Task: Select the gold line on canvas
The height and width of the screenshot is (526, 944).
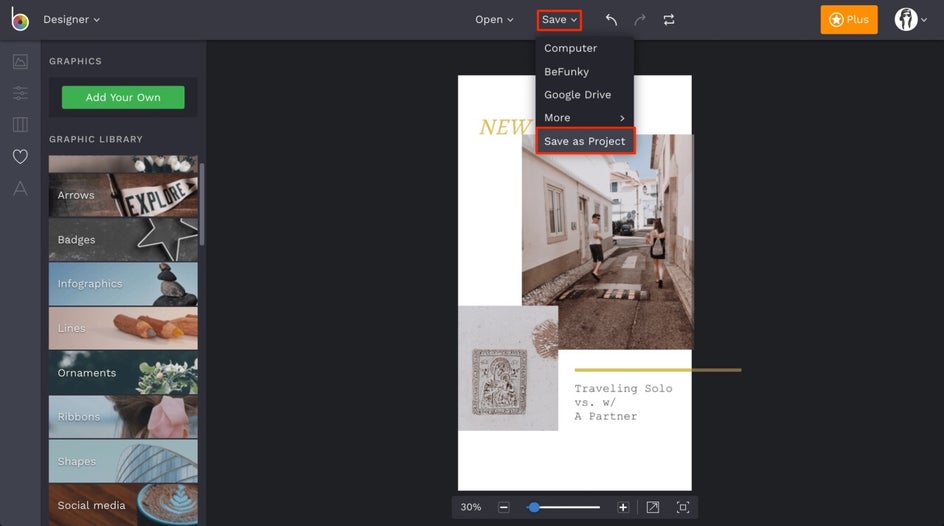Action: (657, 370)
